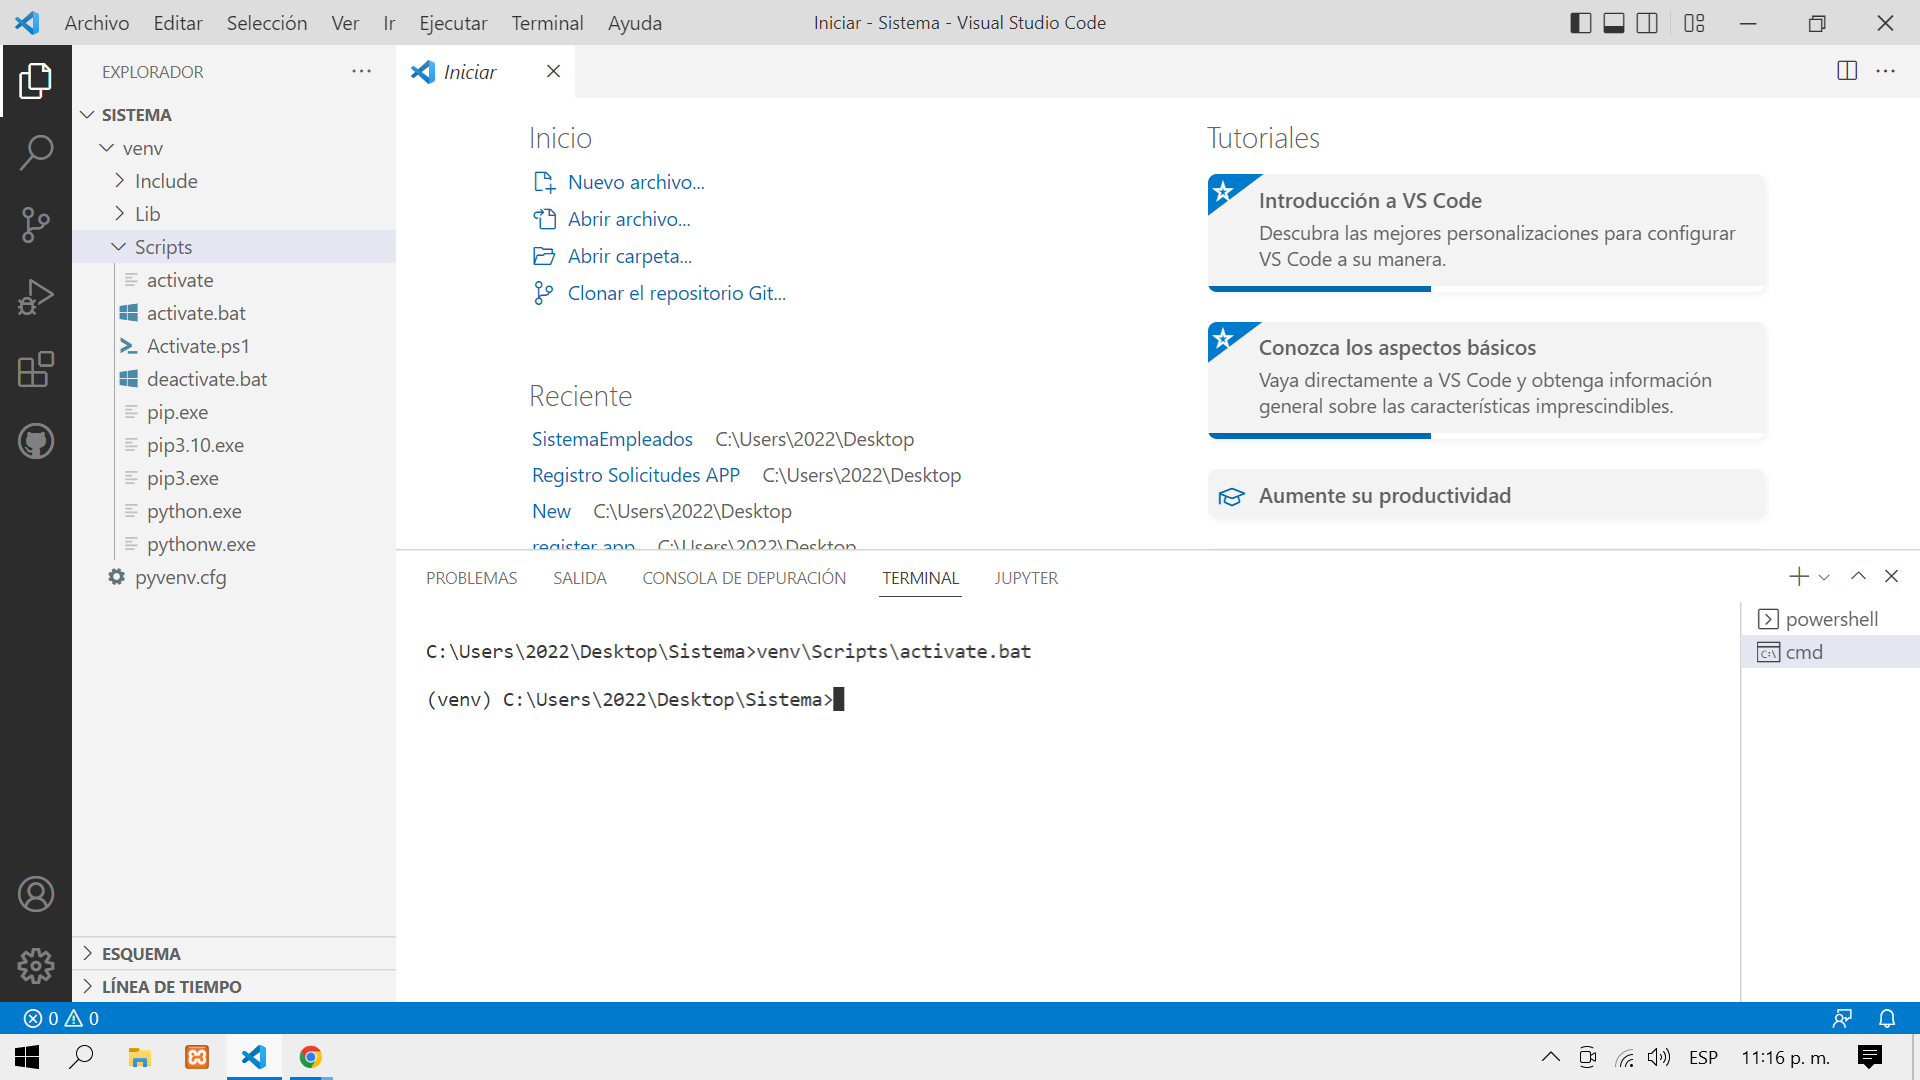This screenshot has width=1920, height=1080.
Task: Switch to the PROBLEMAS tab
Action: tap(471, 578)
